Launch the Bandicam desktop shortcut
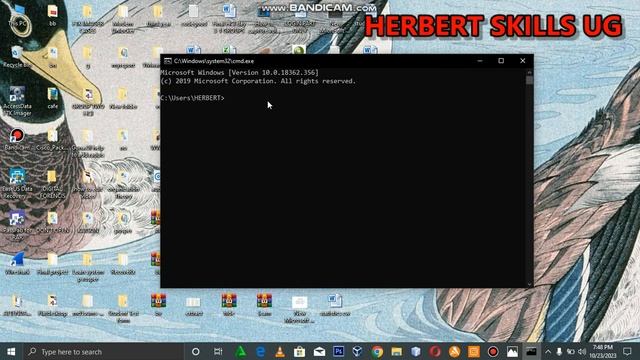 [x=17, y=139]
